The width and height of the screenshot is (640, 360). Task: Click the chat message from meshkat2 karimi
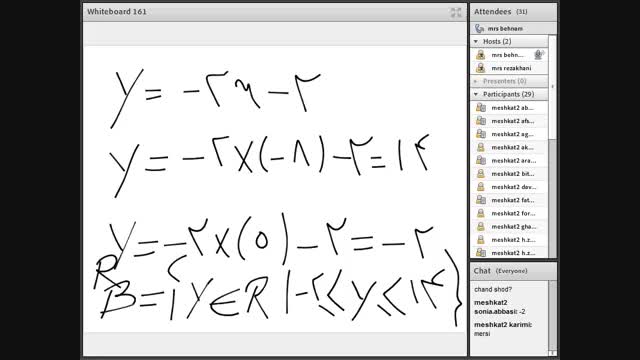pos(503,329)
